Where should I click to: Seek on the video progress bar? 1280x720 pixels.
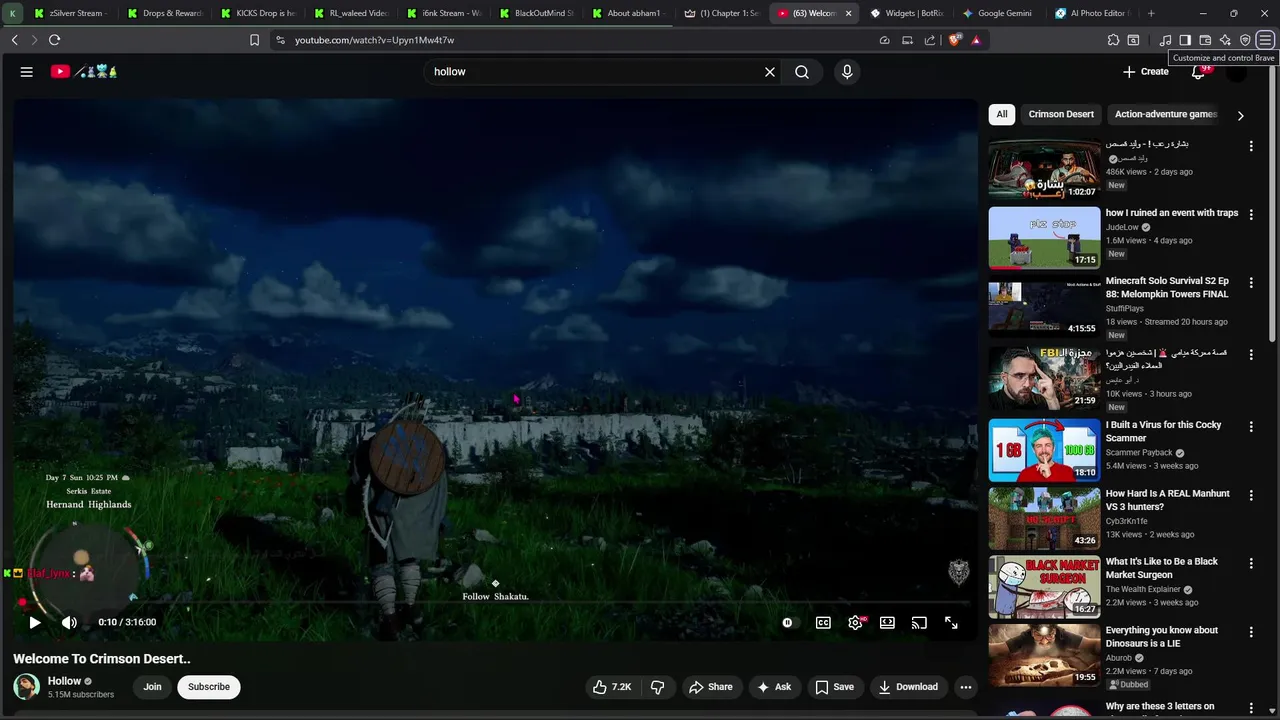(495, 603)
